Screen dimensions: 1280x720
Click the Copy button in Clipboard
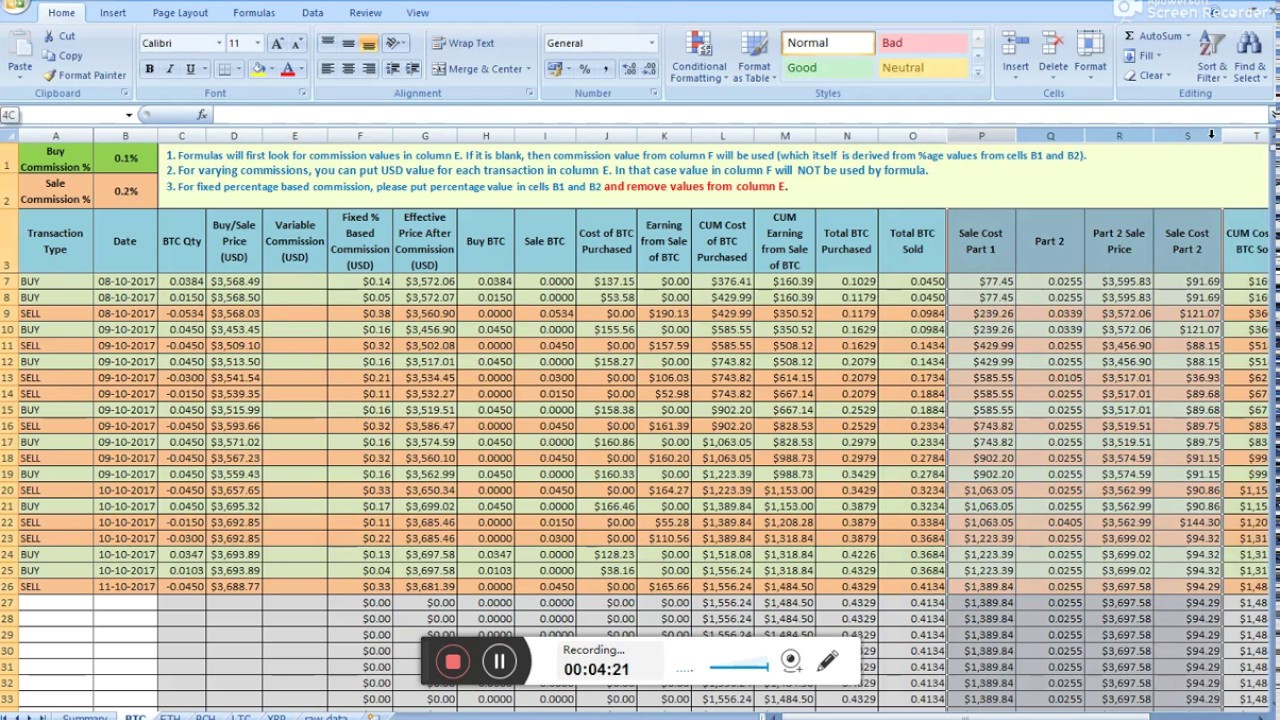[x=62, y=56]
